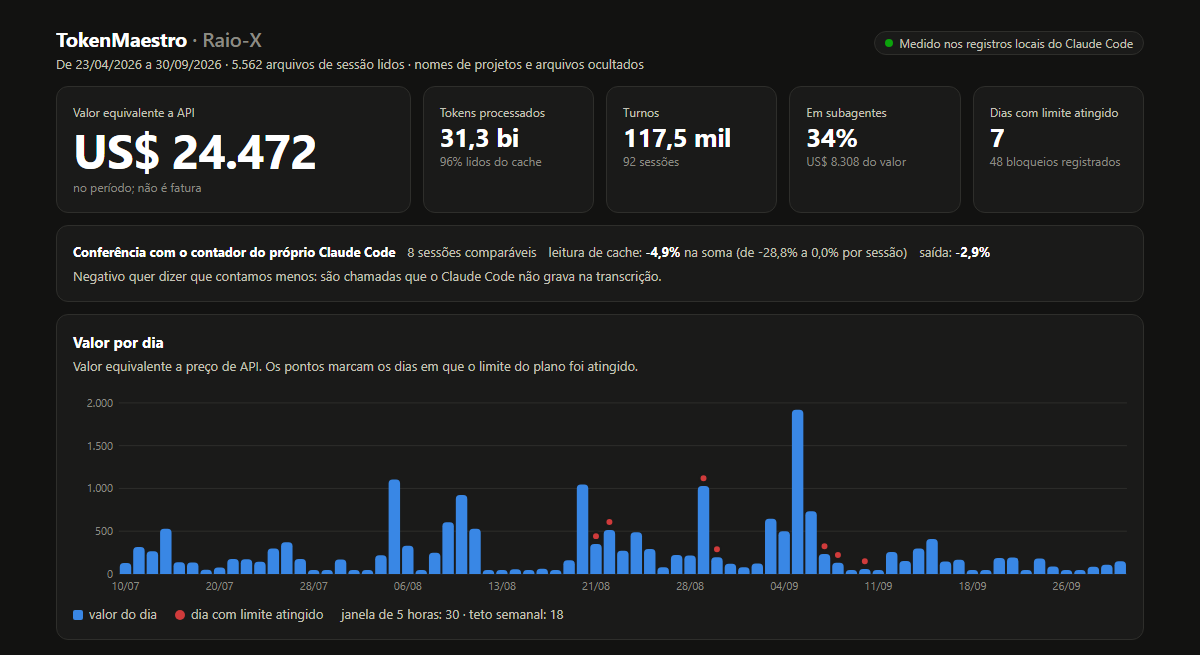Click the 'Raio-X' heading text
The width and height of the screenshot is (1200, 655).
pos(232,41)
